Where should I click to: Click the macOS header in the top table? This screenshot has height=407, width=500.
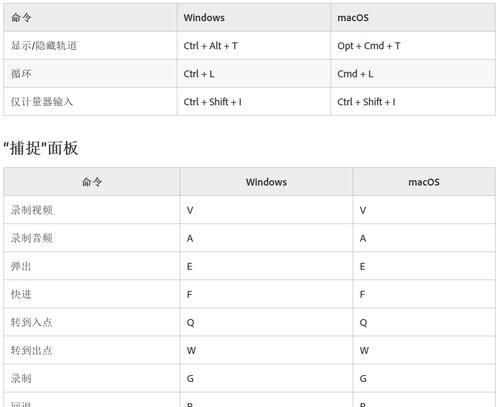[353, 18]
